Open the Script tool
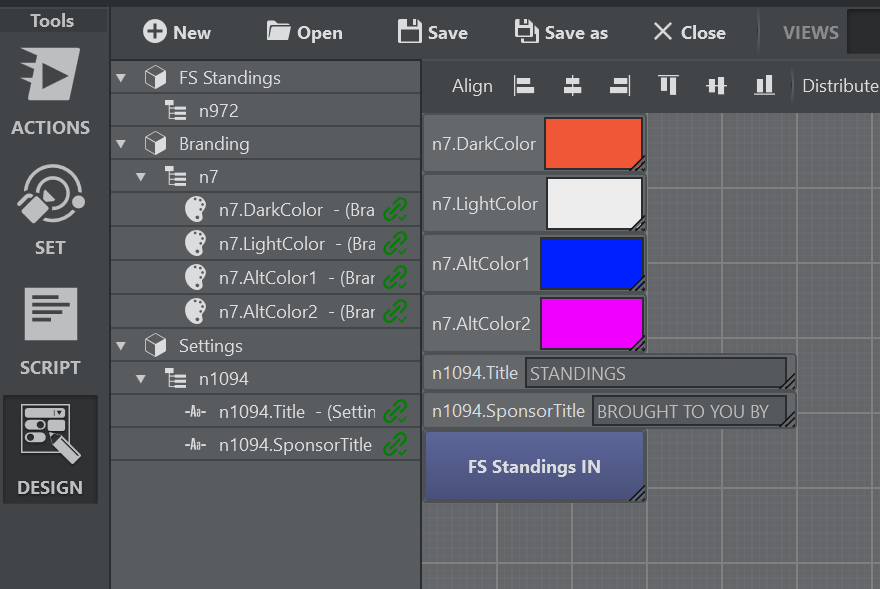 click(x=50, y=330)
